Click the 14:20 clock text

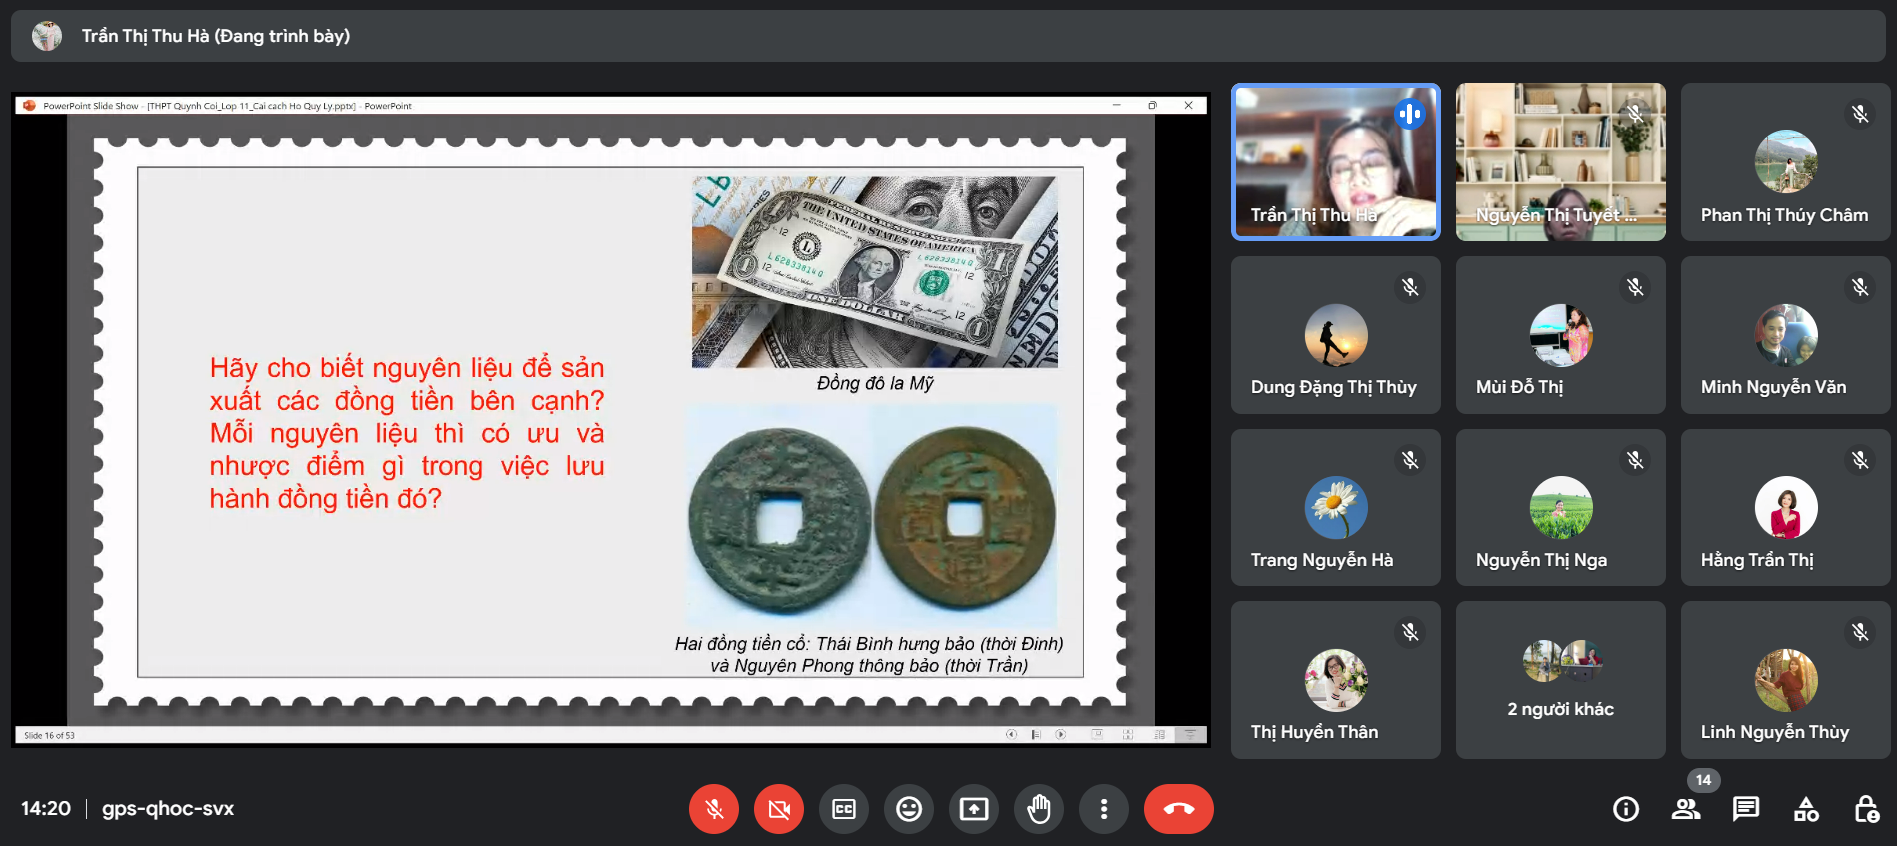tap(46, 808)
